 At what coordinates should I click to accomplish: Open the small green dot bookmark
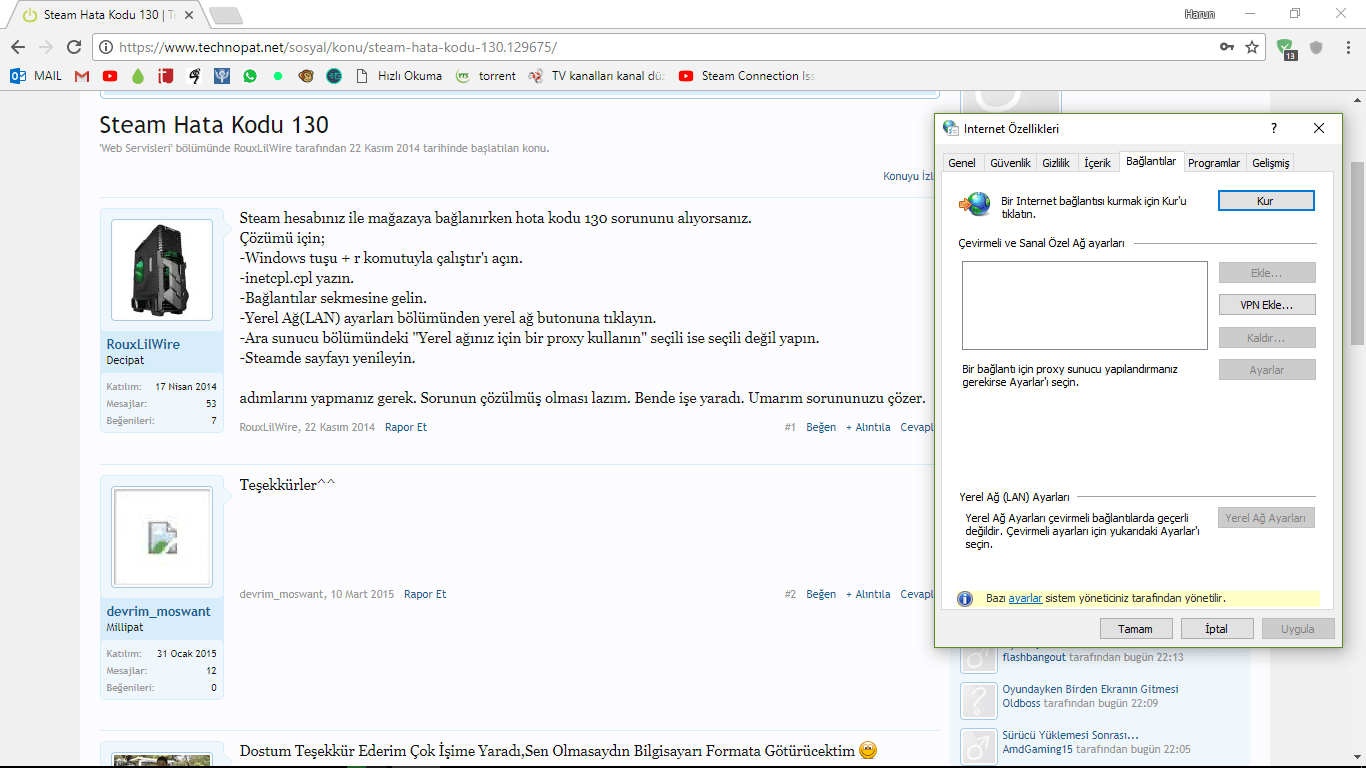pyautogui.click(x=277, y=76)
